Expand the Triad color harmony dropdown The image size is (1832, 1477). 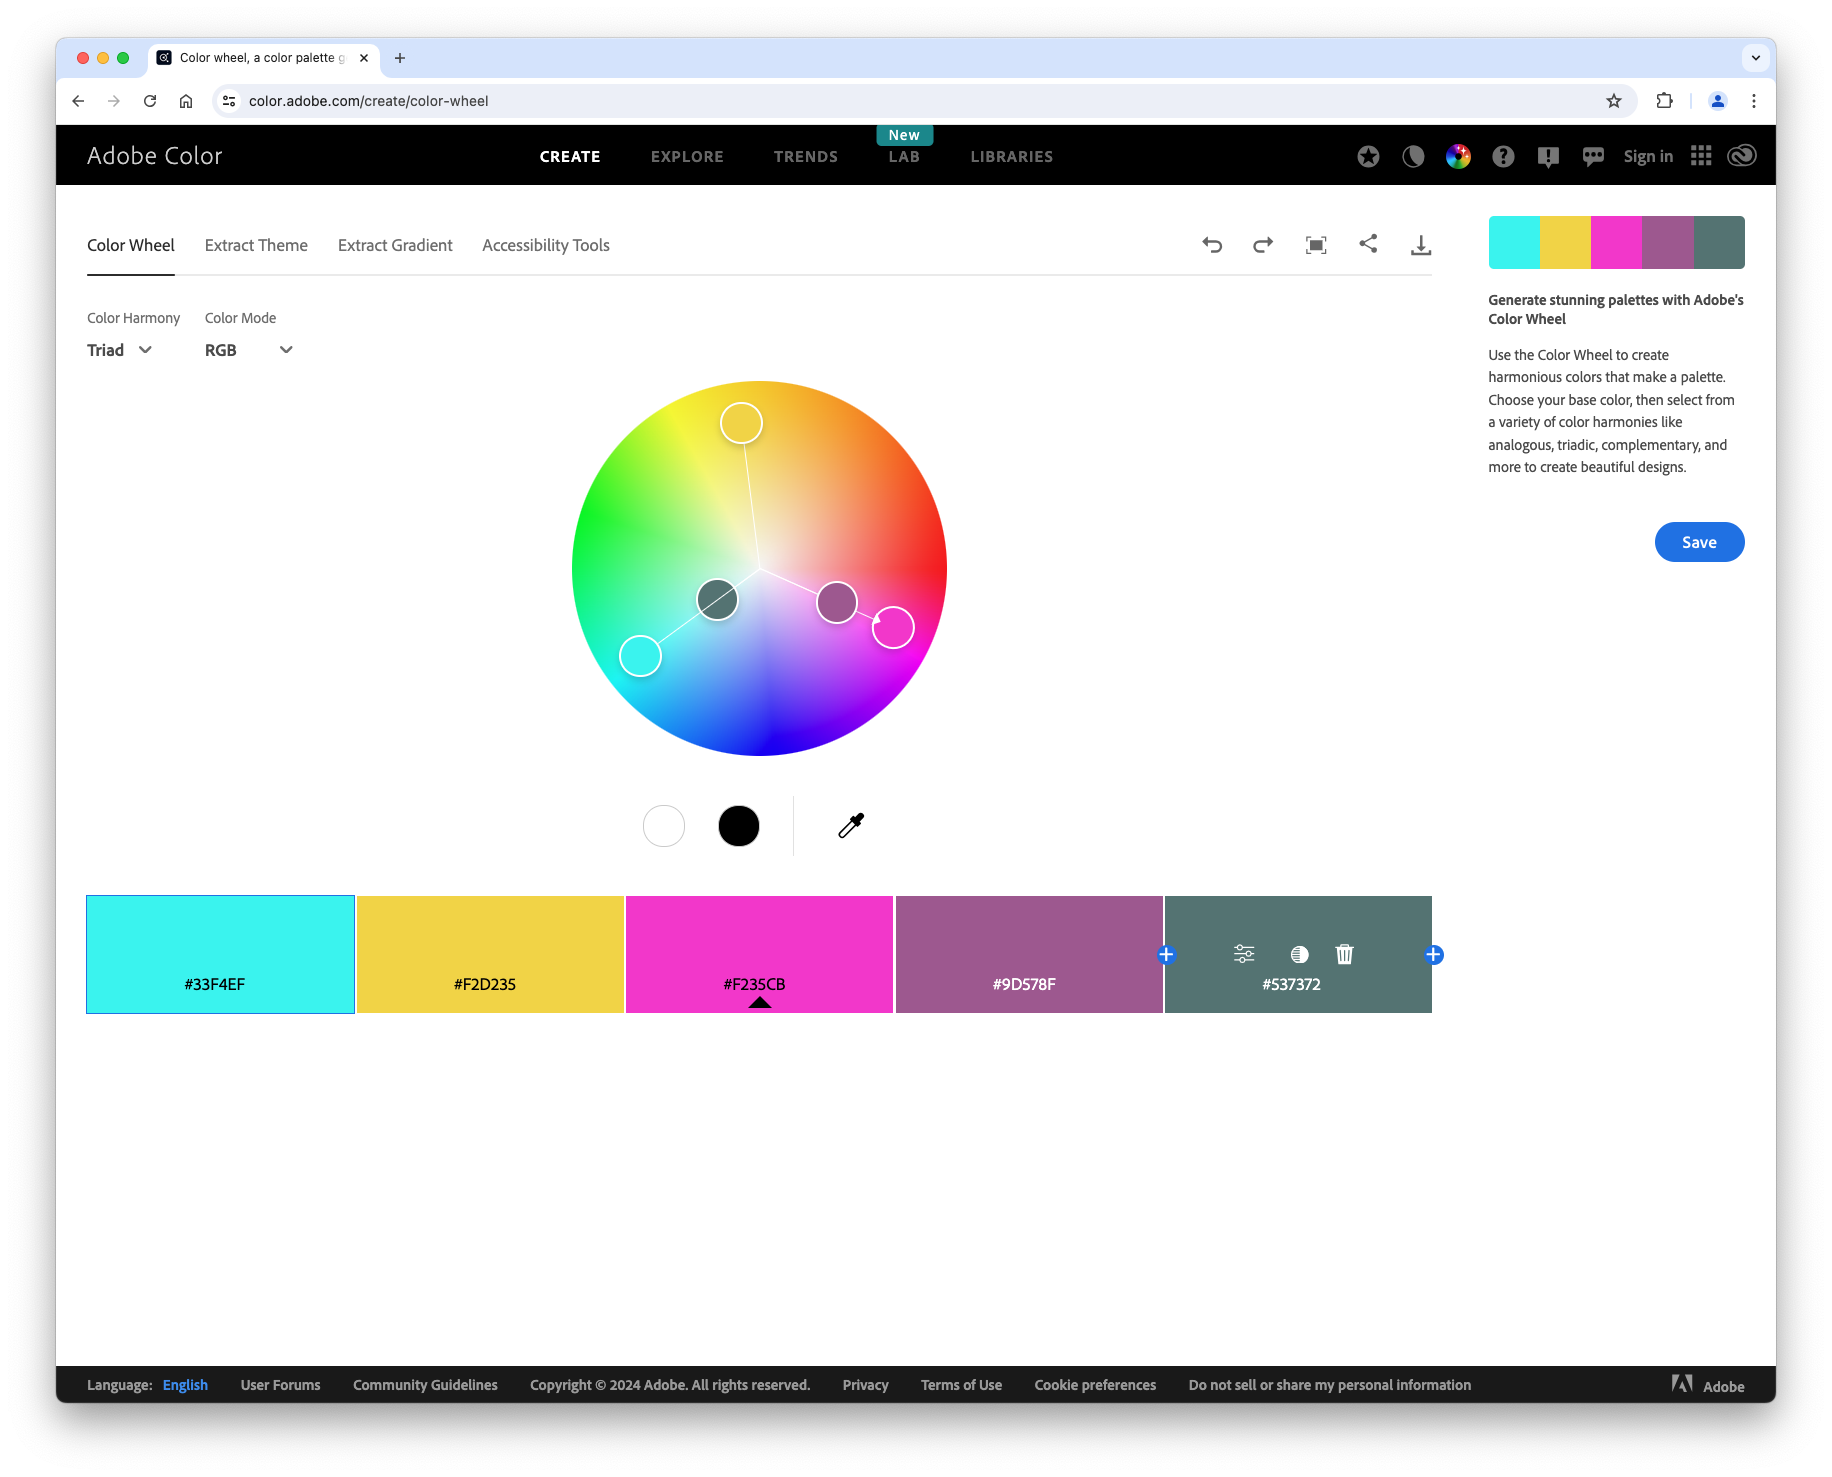119,350
